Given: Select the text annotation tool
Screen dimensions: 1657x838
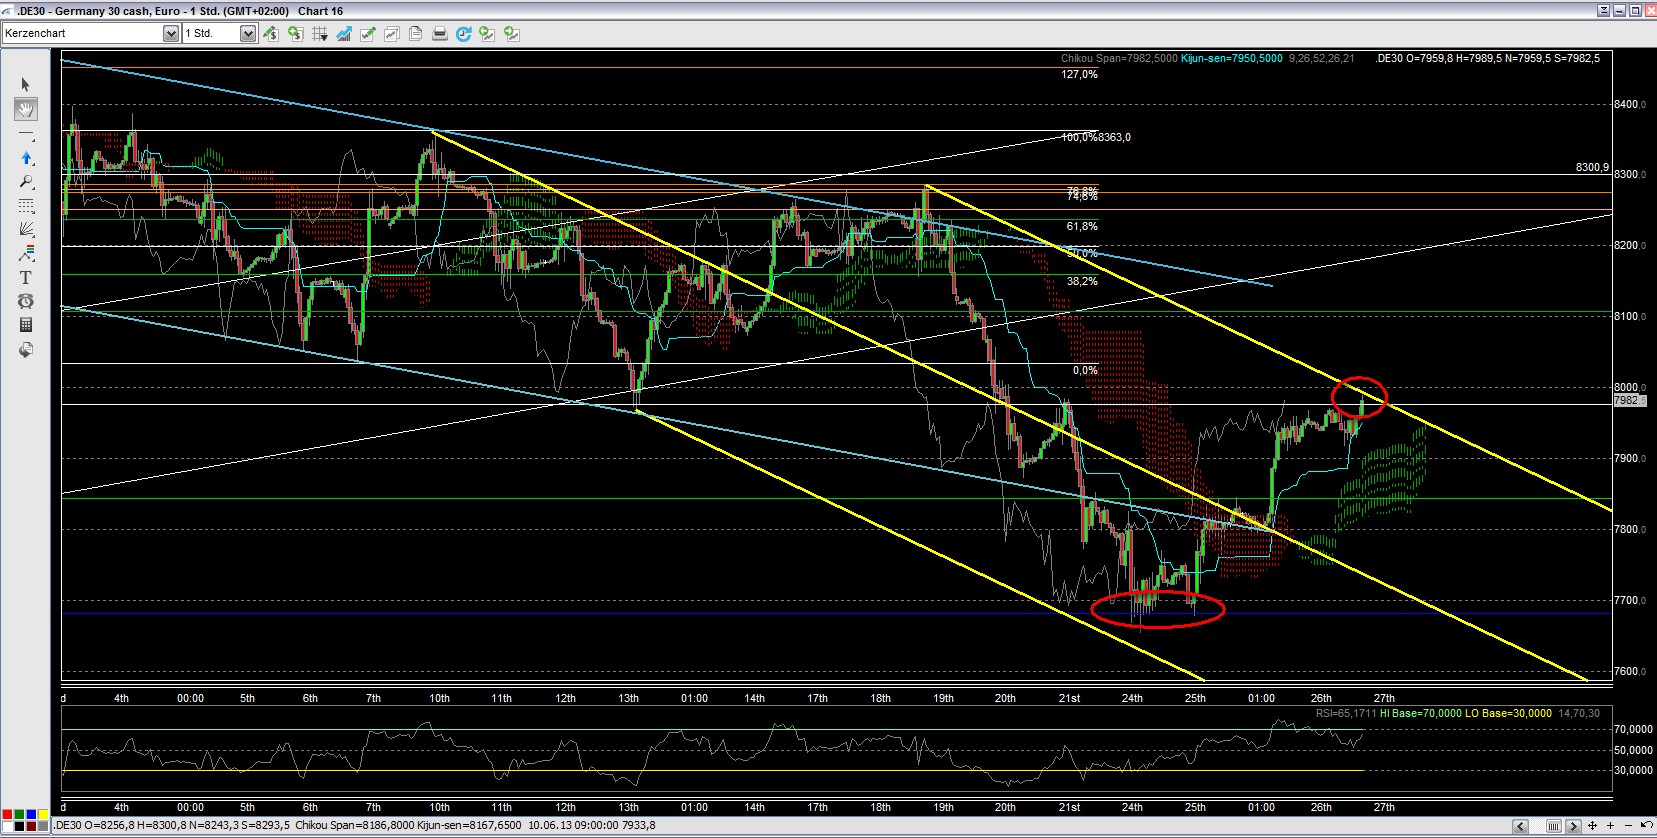Looking at the screenshot, I should tap(26, 278).
